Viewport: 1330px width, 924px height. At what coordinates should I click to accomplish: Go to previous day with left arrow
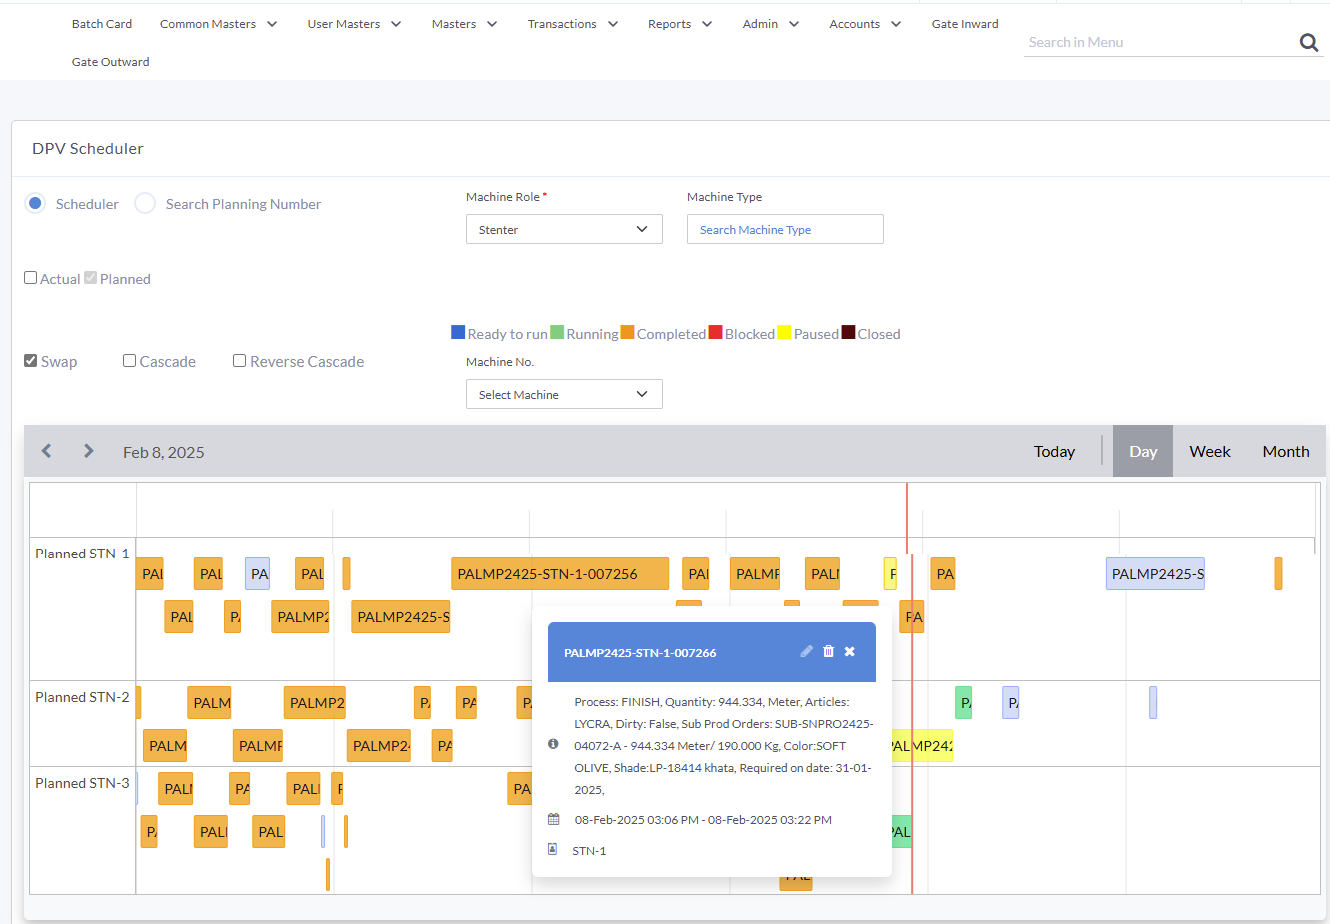point(46,451)
